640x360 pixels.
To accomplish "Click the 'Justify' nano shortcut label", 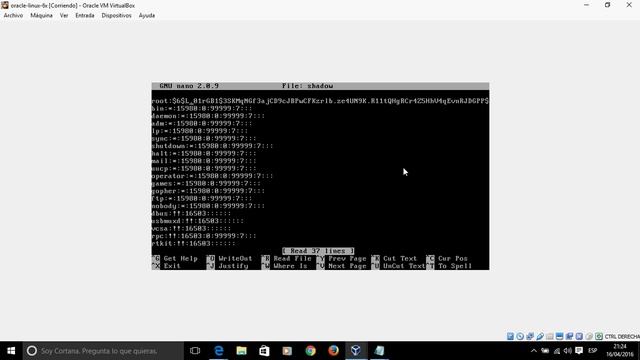I will (x=233, y=266).
